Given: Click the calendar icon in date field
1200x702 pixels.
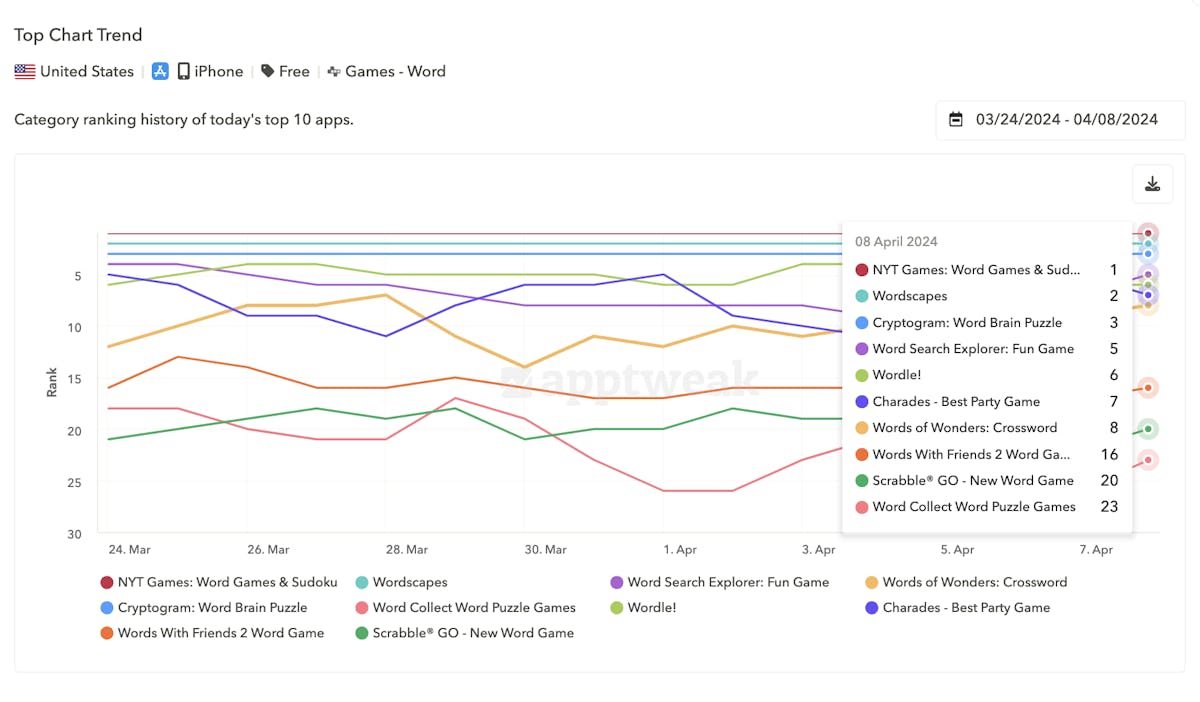Looking at the screenshot, I should point(956,120).
